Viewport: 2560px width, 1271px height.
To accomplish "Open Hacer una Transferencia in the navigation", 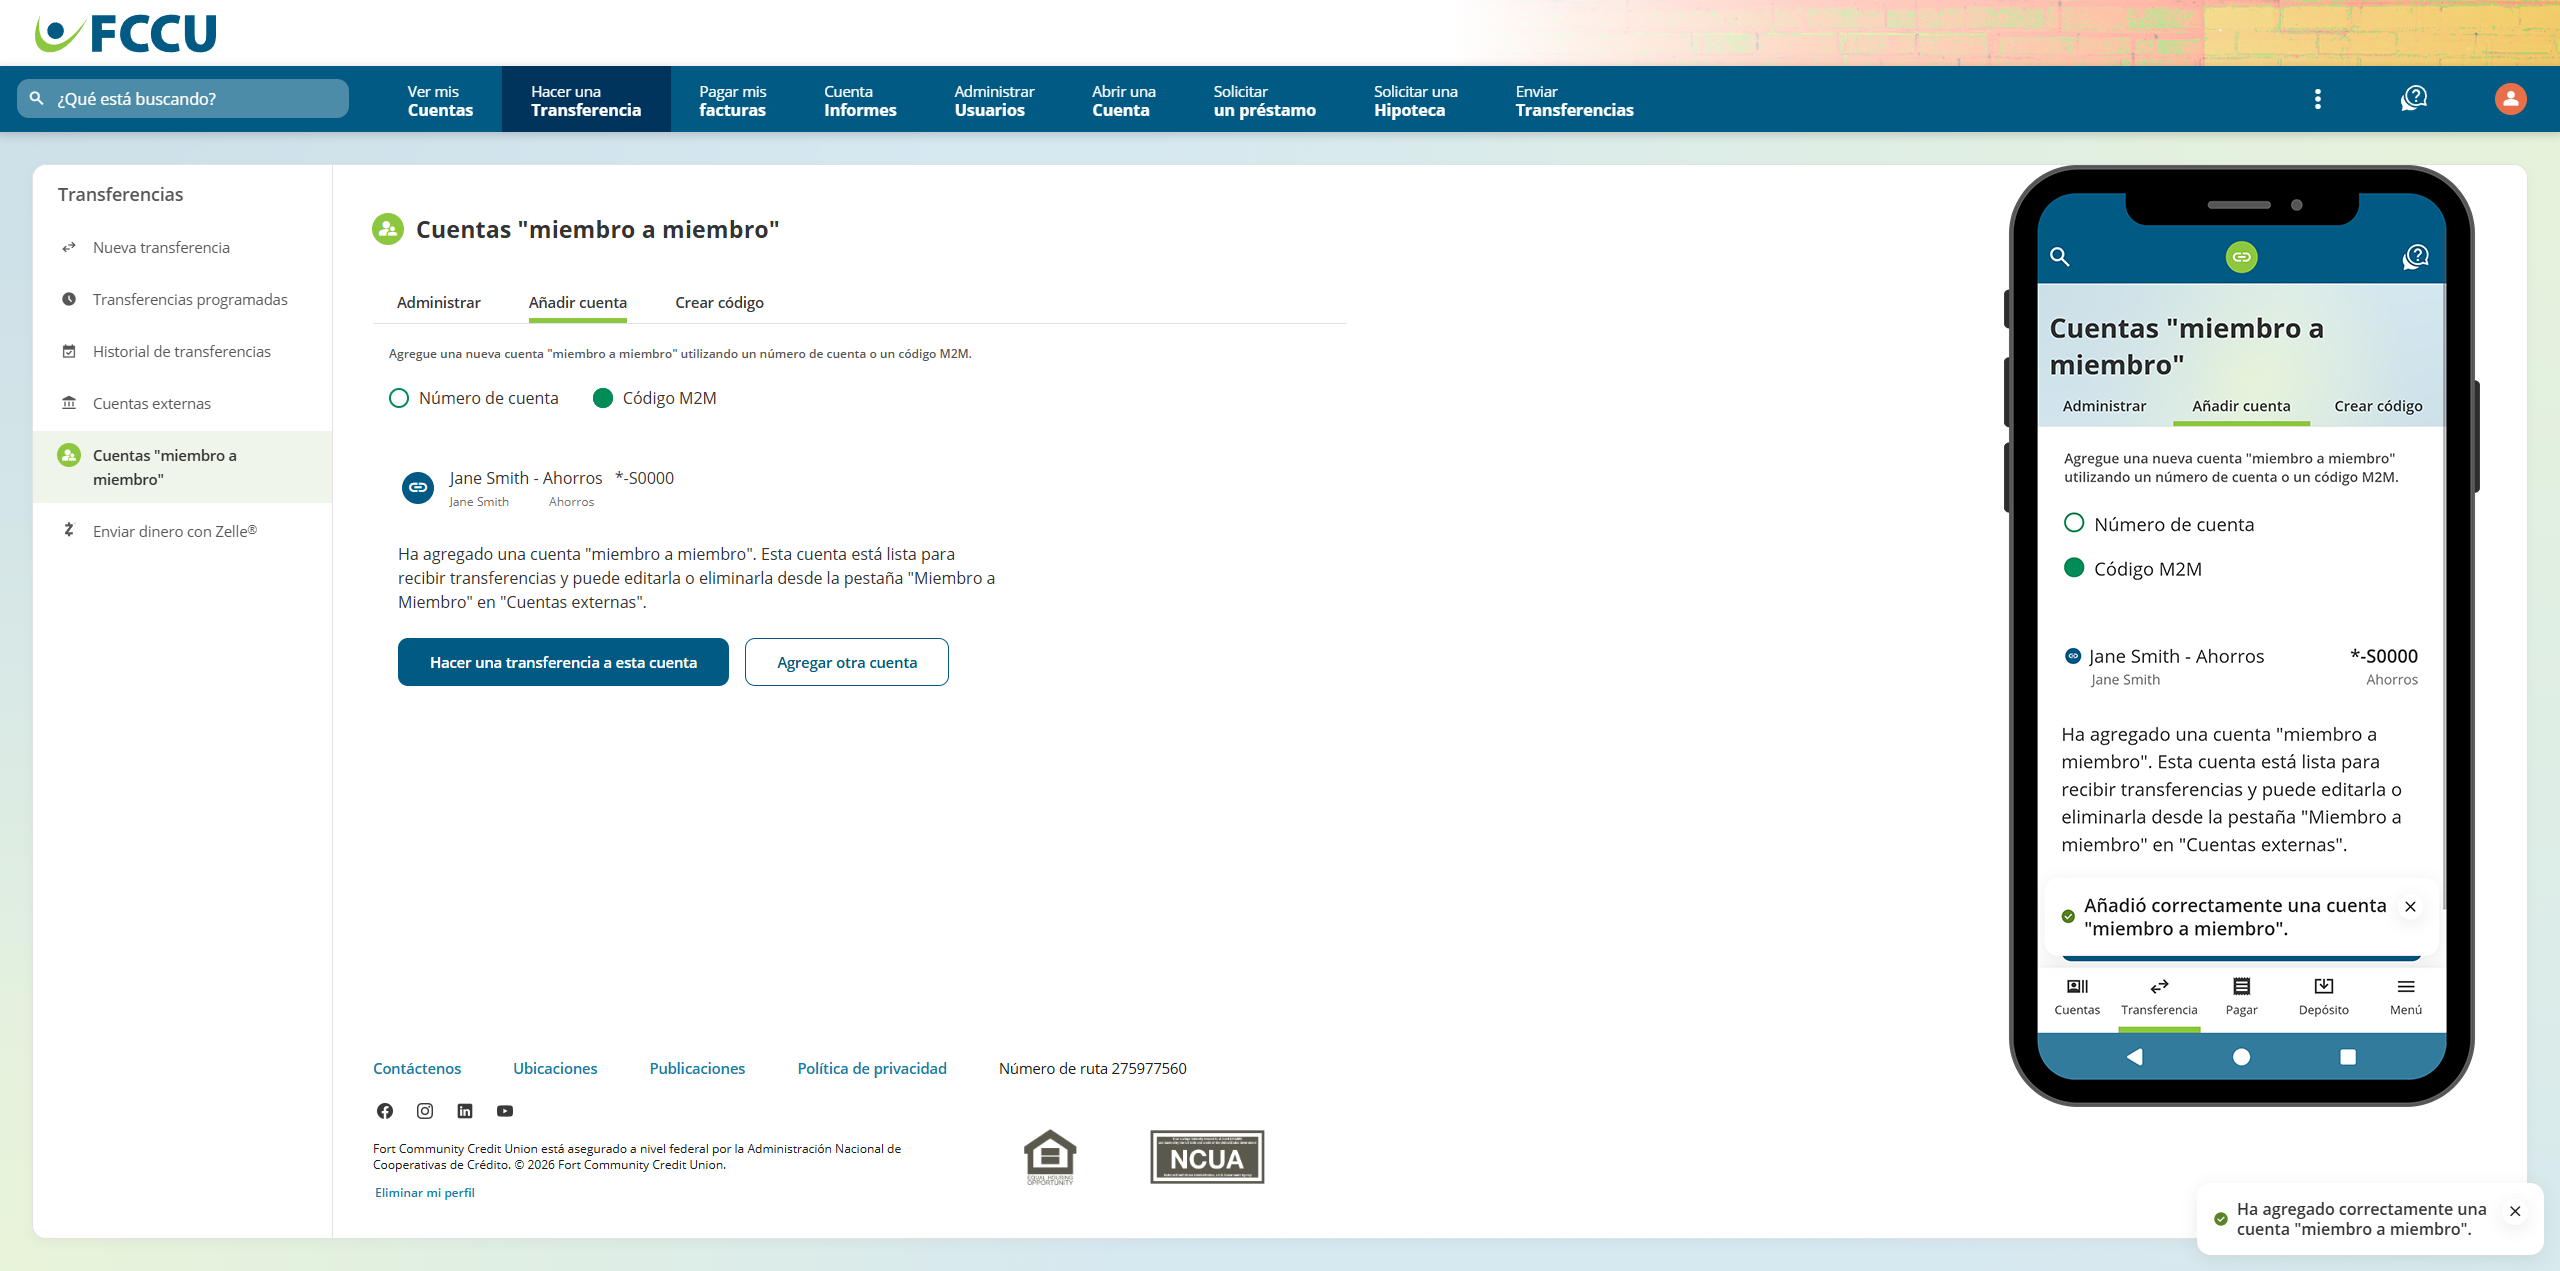I will [x=586, y=100].
